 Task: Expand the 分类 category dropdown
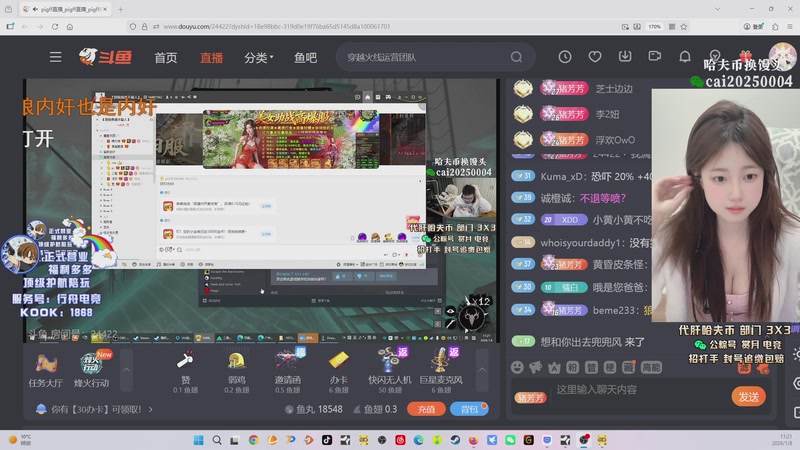point(259,58)
